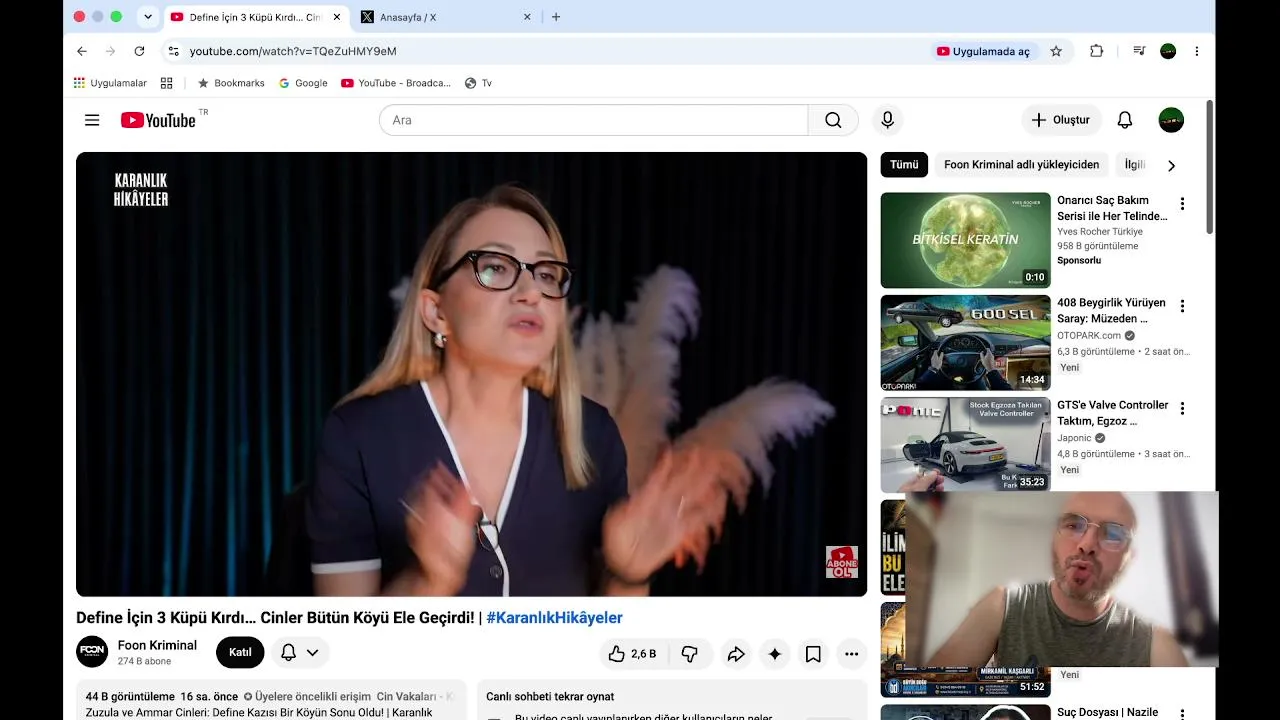Close the Define İçin 3 Küpü tab

coord(337,17)
